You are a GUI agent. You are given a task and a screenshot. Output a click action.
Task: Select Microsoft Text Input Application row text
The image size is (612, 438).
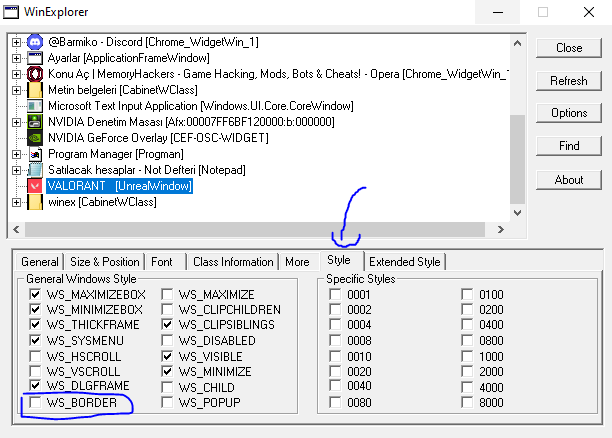(x=201, y=106)
